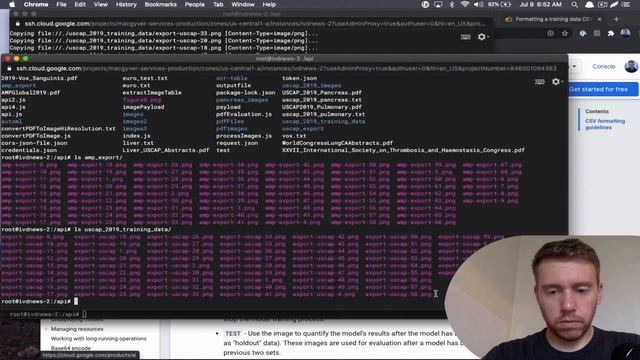Image resolution: width=640 pixels, height=360 pixels.
Task: Click processImages.js in terminal listing
Action: click(244, 136)
